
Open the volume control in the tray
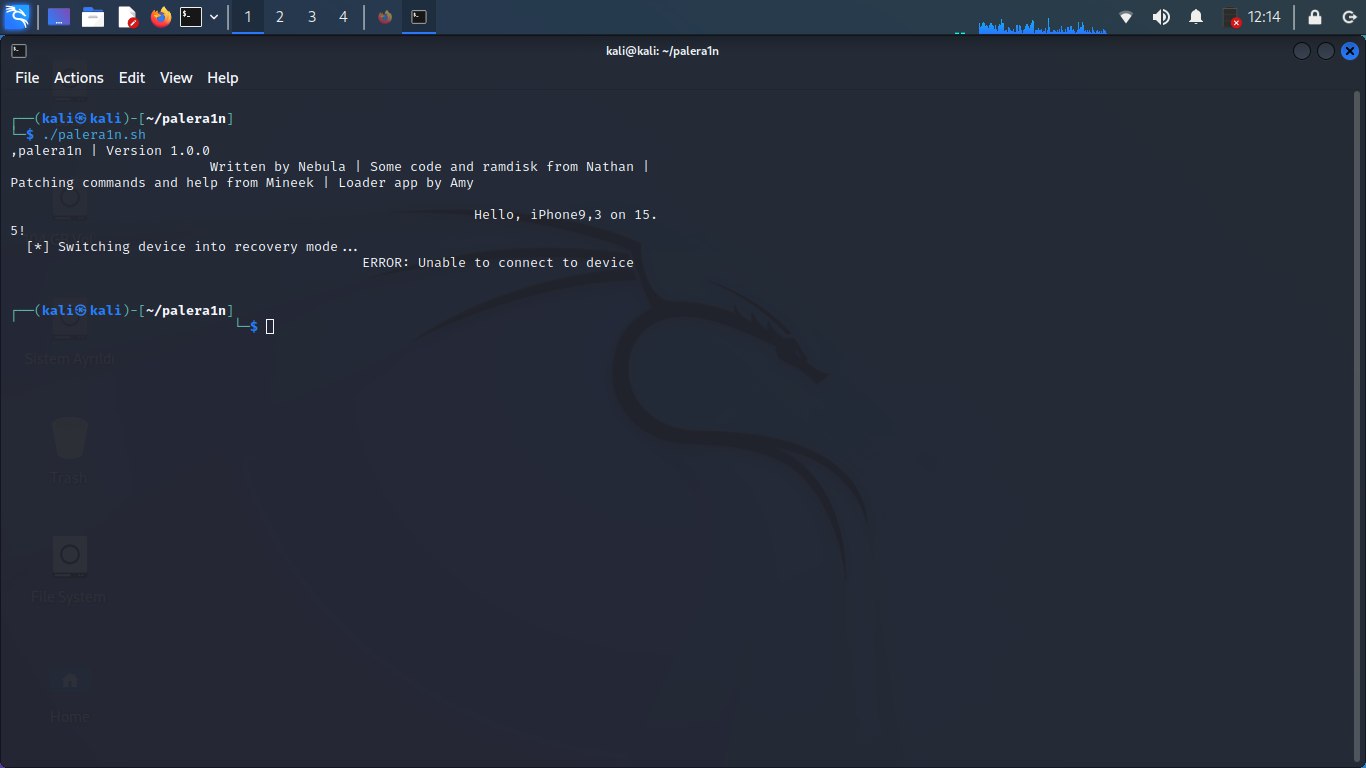(1160, 16)
